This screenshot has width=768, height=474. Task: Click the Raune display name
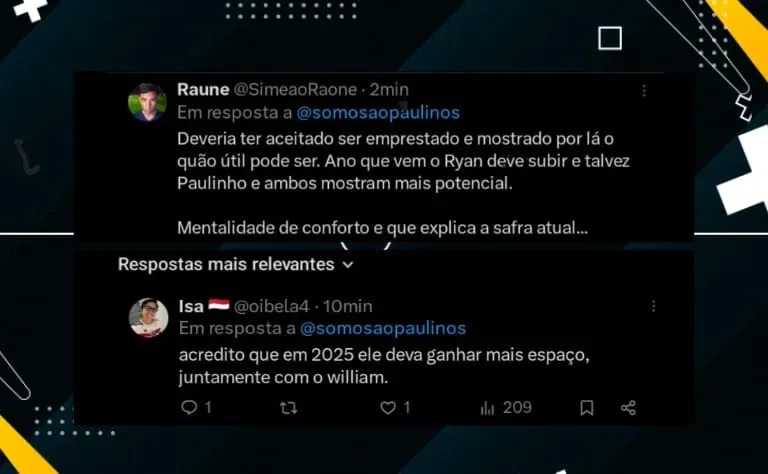[203, 90]
